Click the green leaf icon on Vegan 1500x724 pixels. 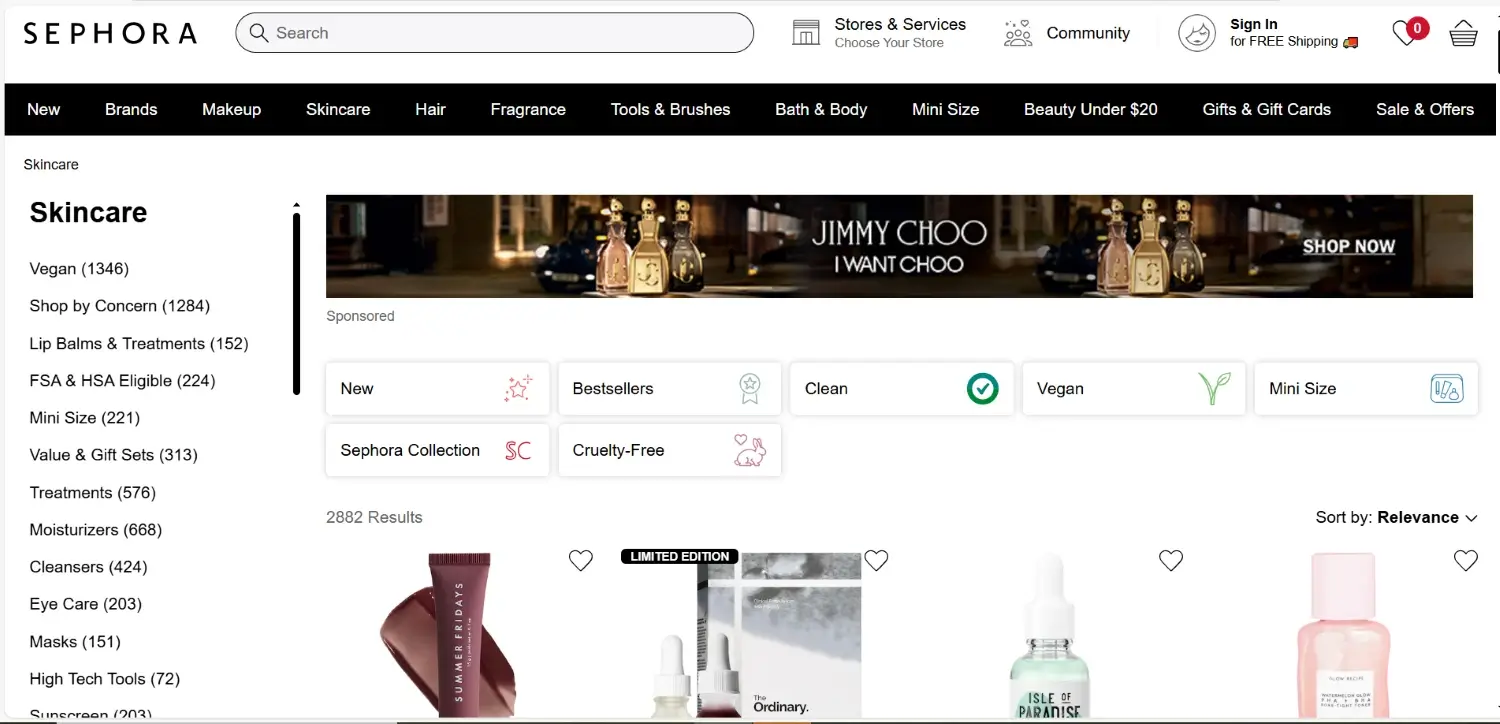tap(1214, 388)
